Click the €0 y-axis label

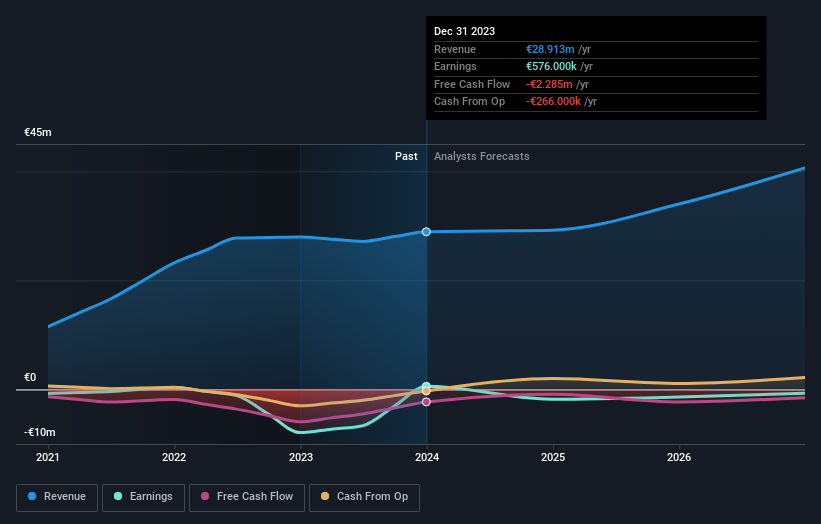30,377
